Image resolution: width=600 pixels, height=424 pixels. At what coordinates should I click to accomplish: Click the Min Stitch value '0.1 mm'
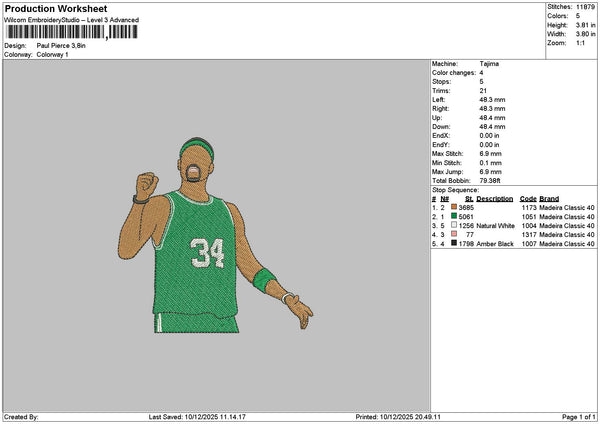coord(490,163)
